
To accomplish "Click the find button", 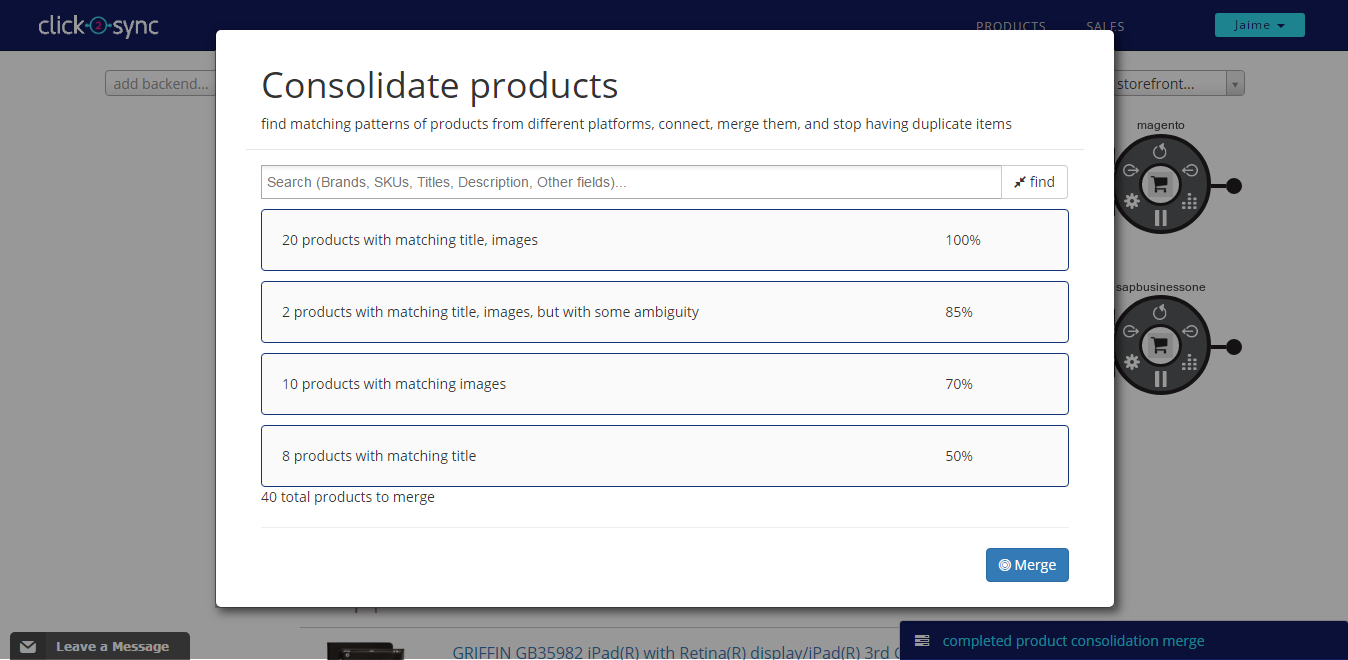I will pos(1034,182).
